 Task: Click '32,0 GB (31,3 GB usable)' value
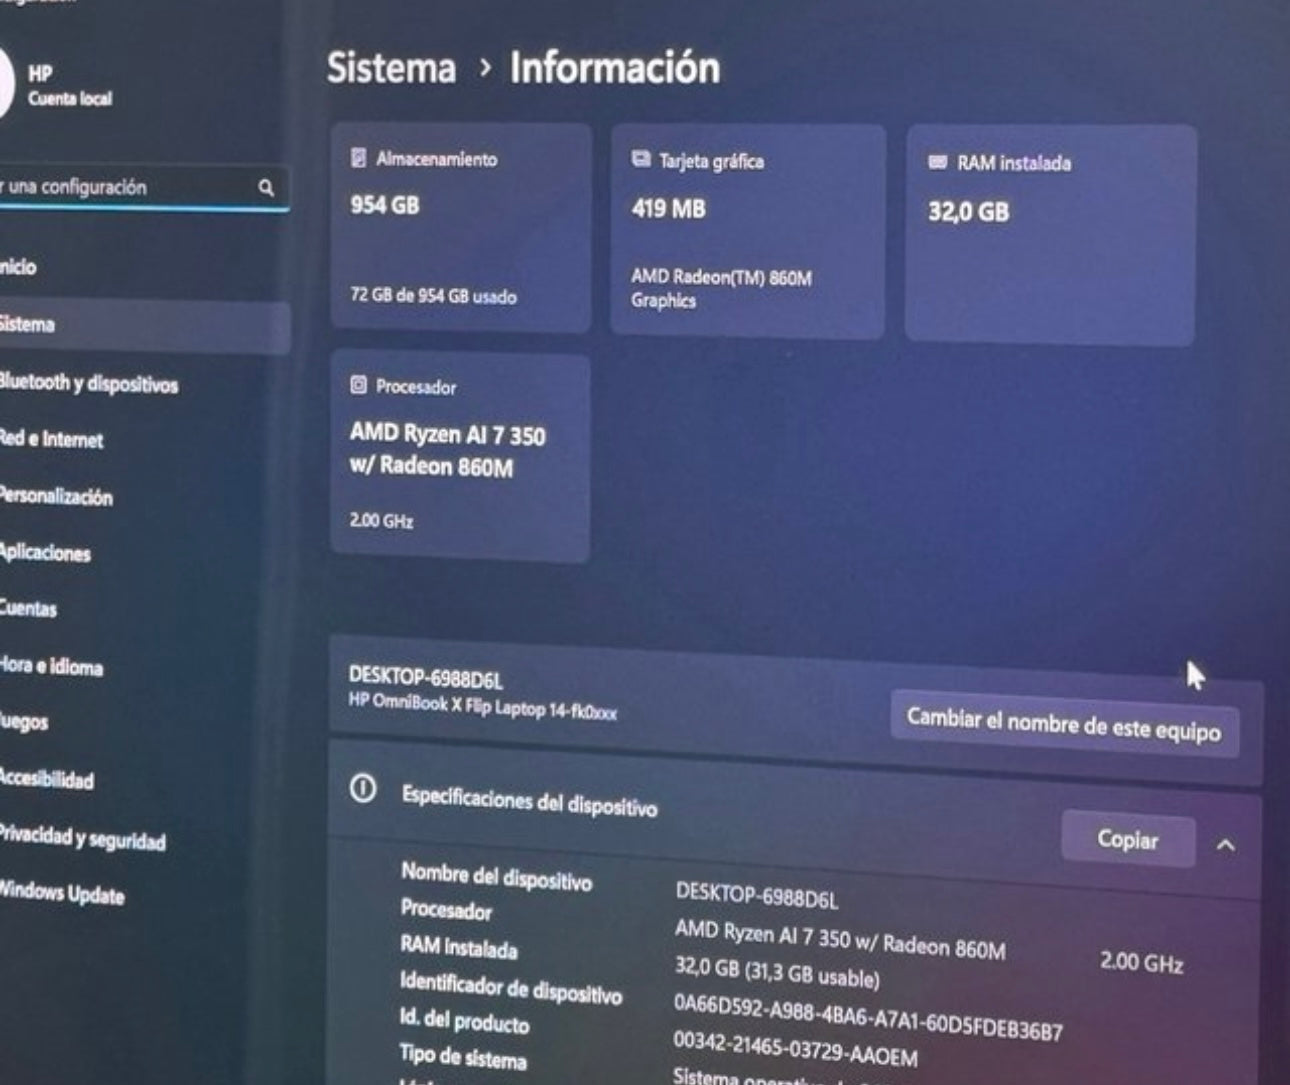click(777, 971)
